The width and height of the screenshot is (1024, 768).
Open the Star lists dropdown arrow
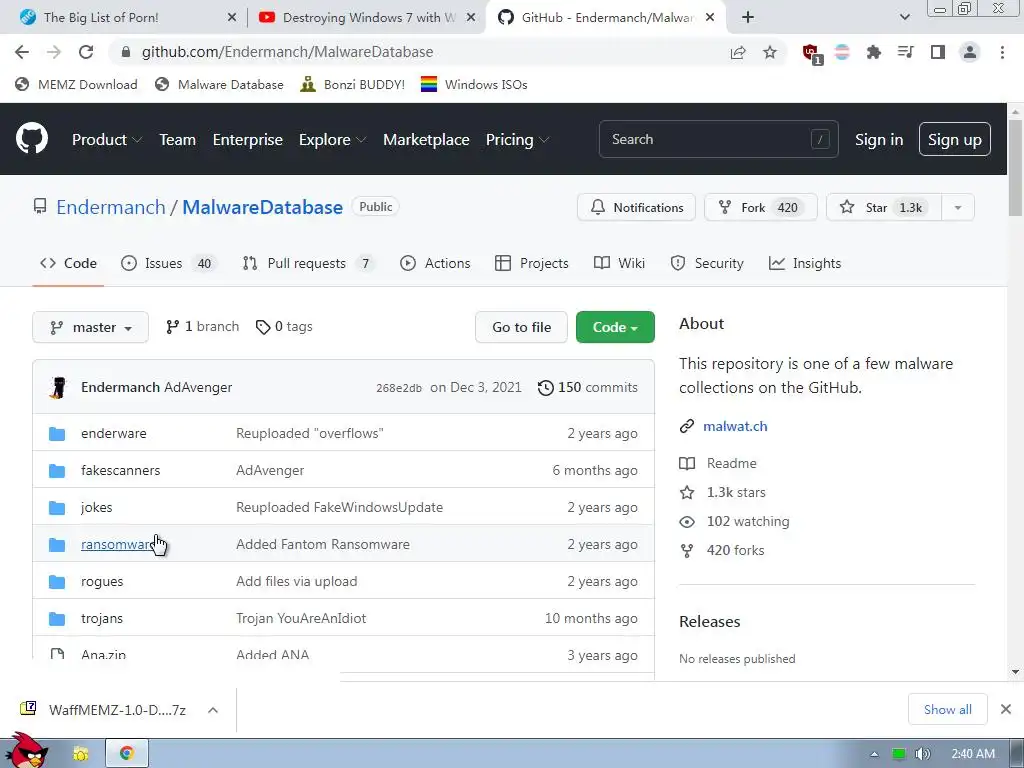[x=958, y=208]
